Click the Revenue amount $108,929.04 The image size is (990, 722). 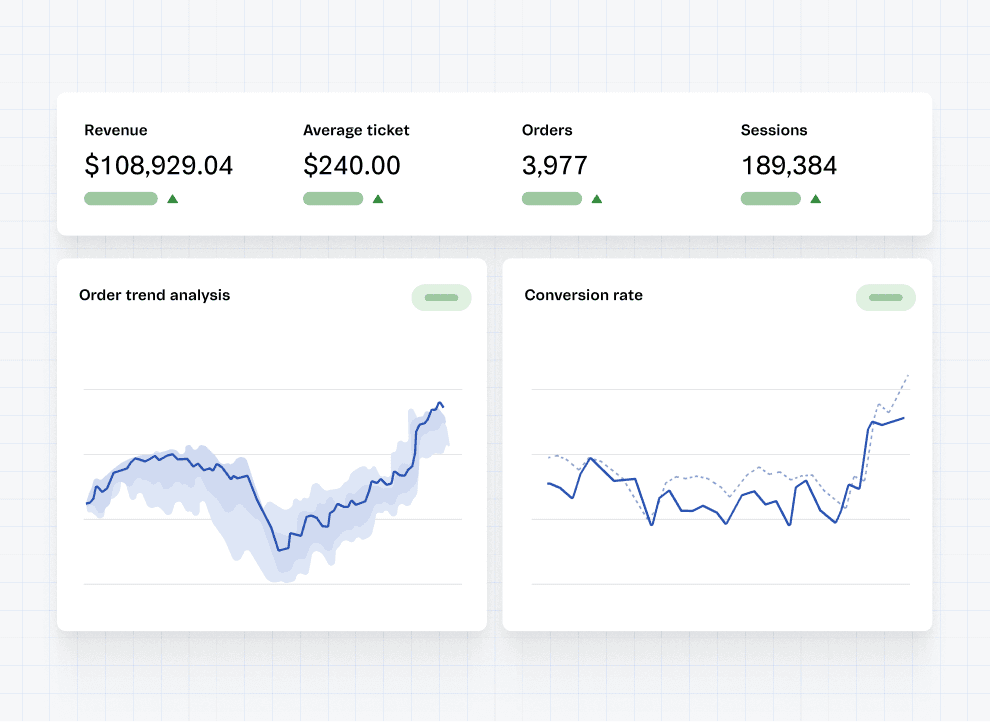pyautogui.click(x=158, y=166)
